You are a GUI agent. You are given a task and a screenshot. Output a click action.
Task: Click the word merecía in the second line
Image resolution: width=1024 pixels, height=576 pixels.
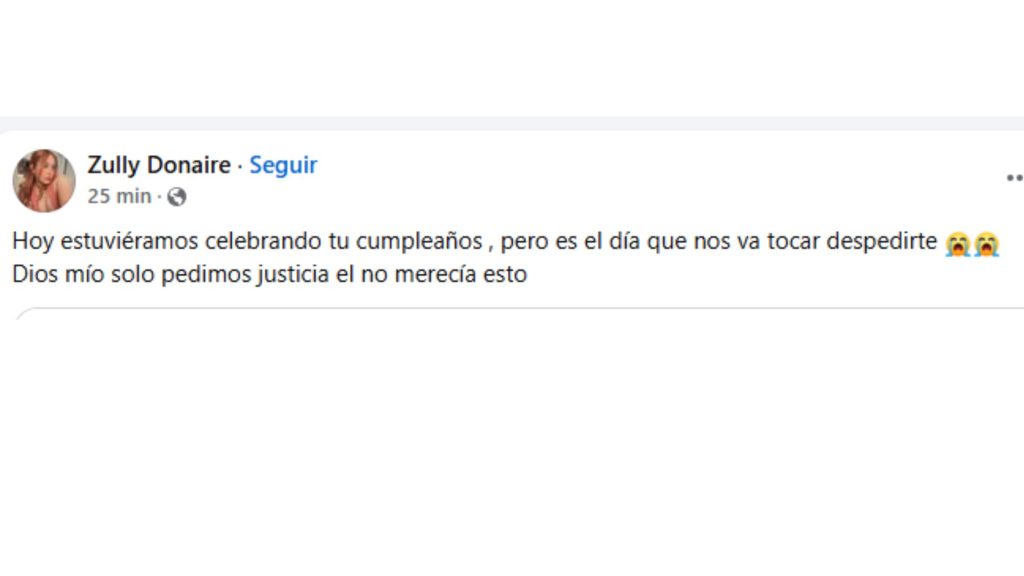(436, 274)
